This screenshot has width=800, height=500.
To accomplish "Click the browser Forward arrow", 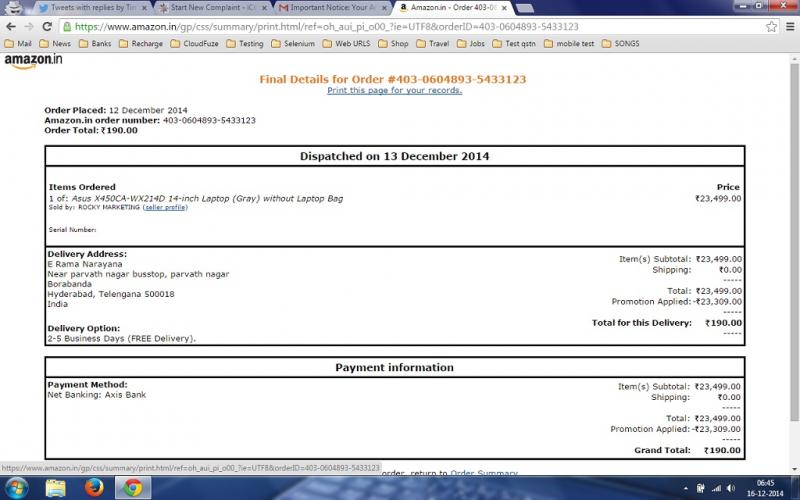I will (29, 27).
